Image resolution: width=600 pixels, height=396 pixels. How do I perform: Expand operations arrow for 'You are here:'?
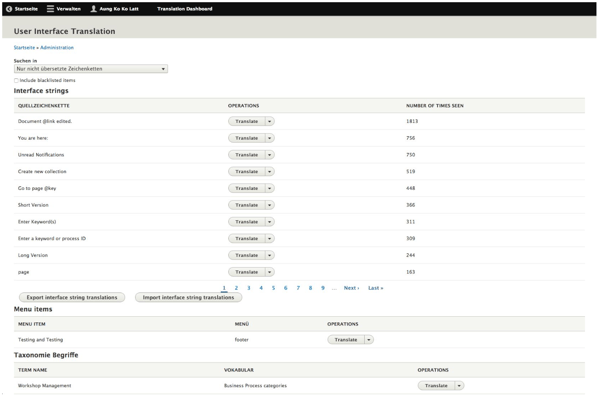[269, 138]
